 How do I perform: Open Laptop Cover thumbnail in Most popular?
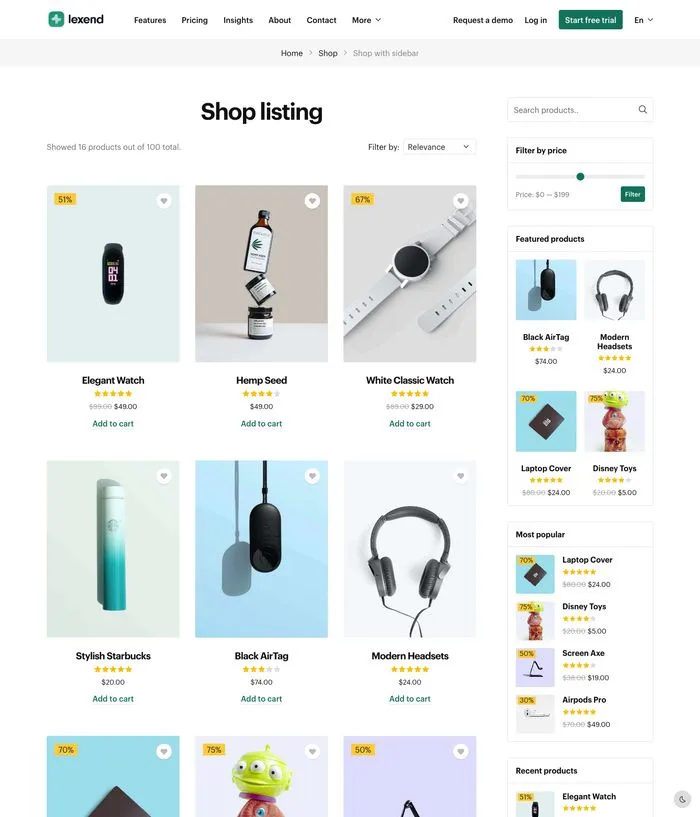pos(535,574)
